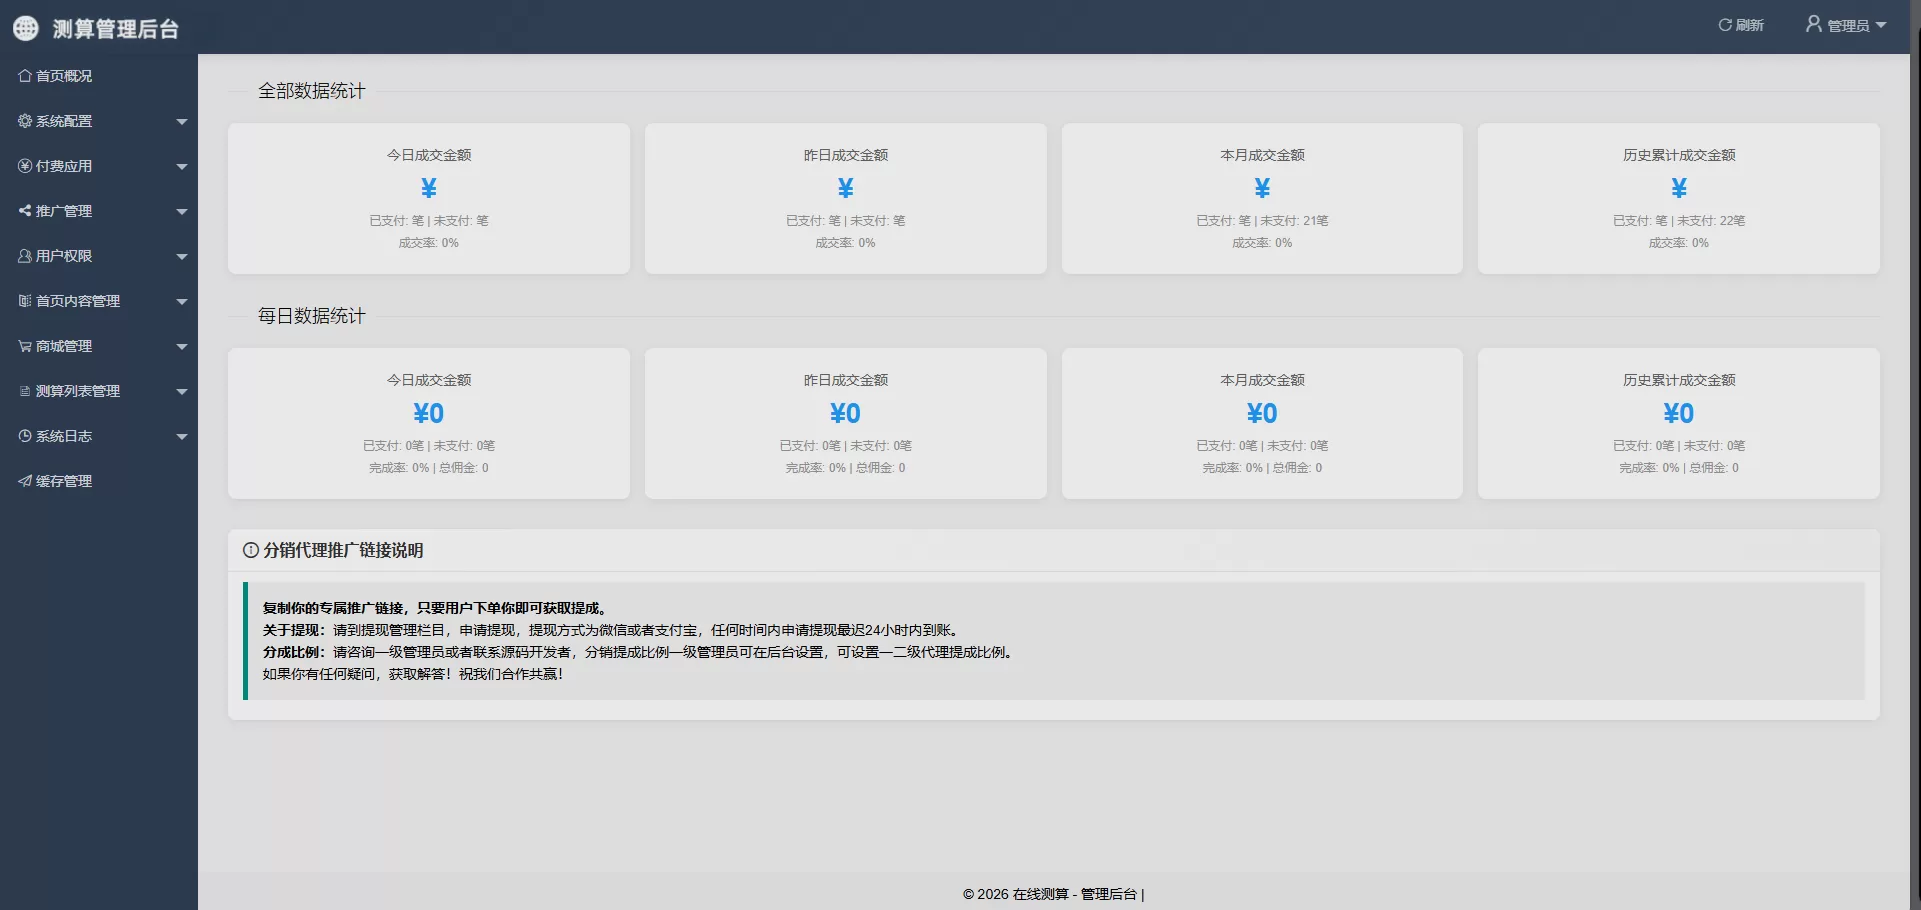Screen dimensions: 1921x910
Task: Expand the 测算列表管理 submenu
Action: coord(182,390)
